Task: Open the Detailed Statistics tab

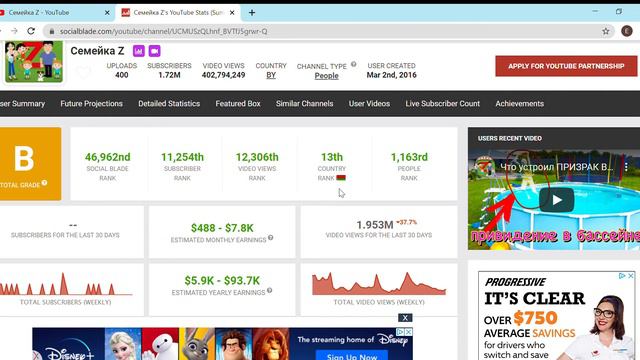Action: [169, 104]
